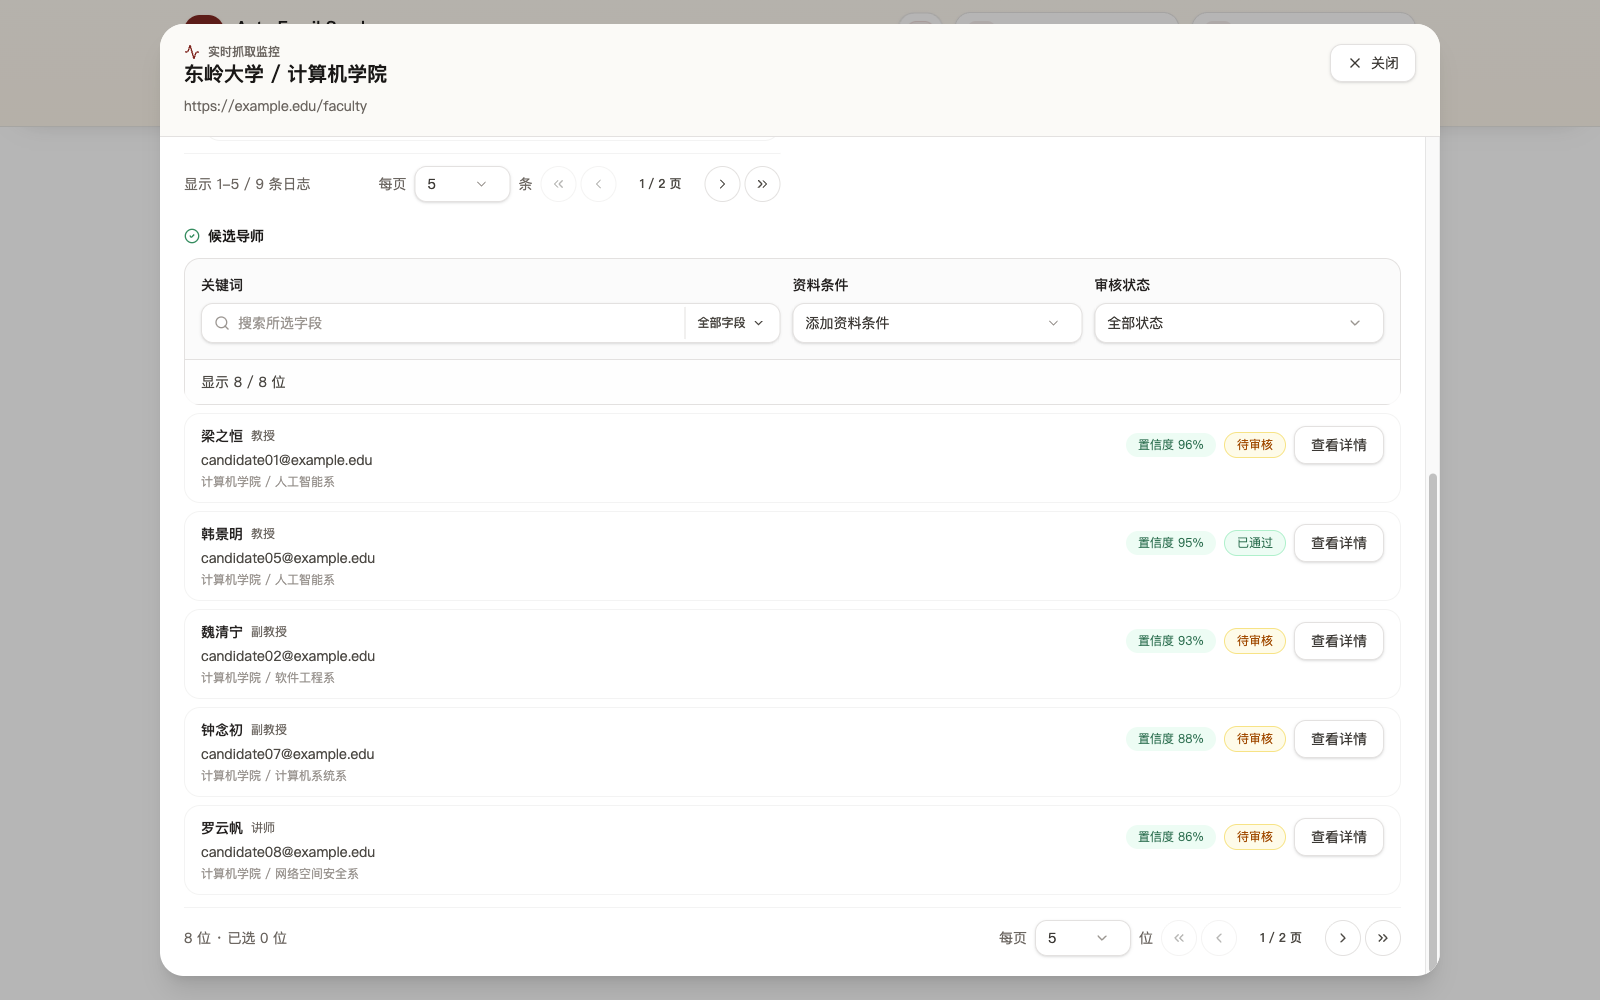
Task: Jump to first page of logs
Action: [558, 184]
